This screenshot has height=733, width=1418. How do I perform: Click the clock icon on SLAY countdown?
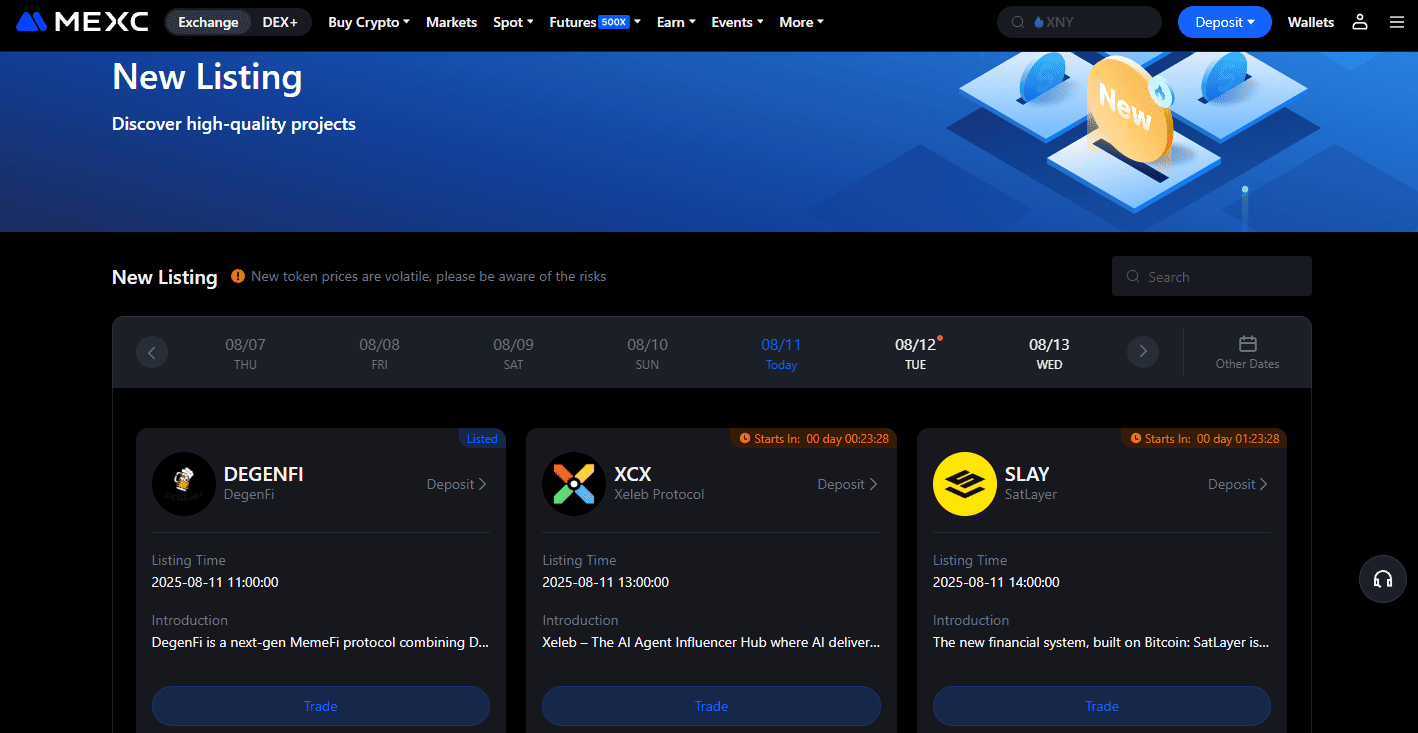tap(1135, 438)
